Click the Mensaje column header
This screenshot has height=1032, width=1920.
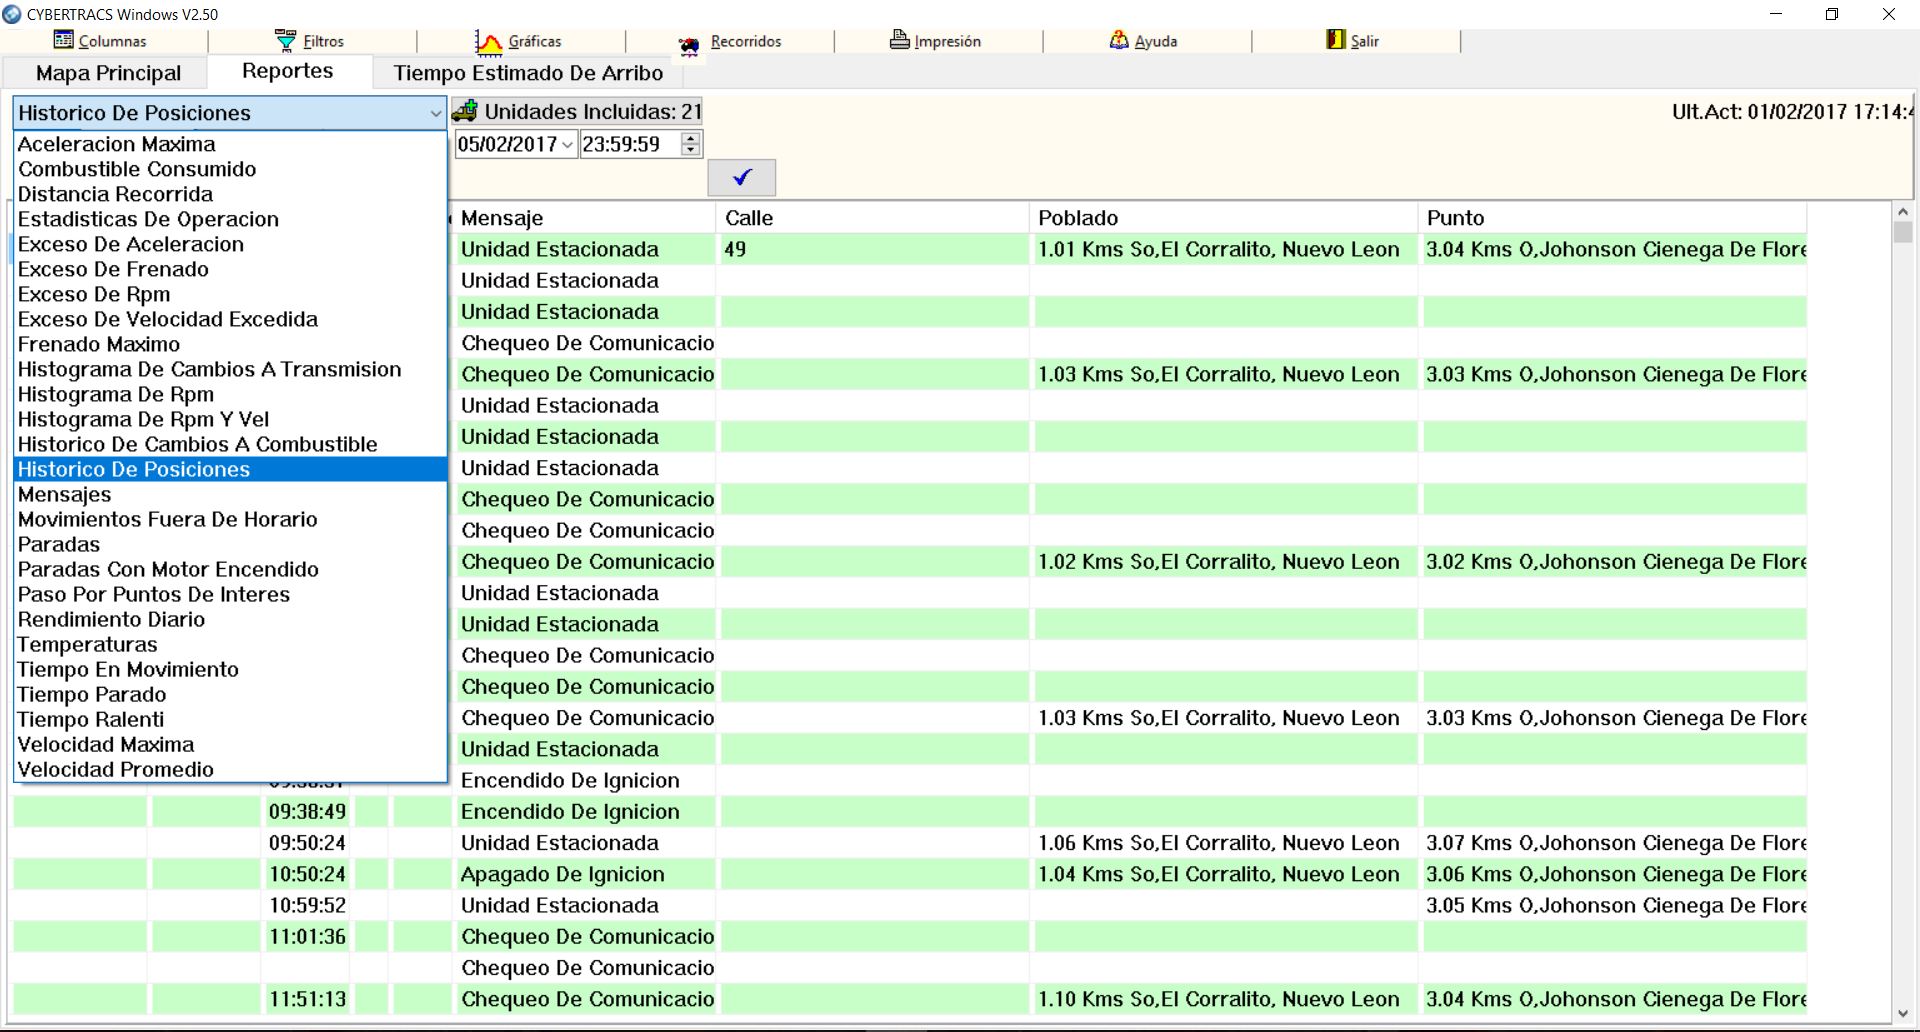coord(585,218)
